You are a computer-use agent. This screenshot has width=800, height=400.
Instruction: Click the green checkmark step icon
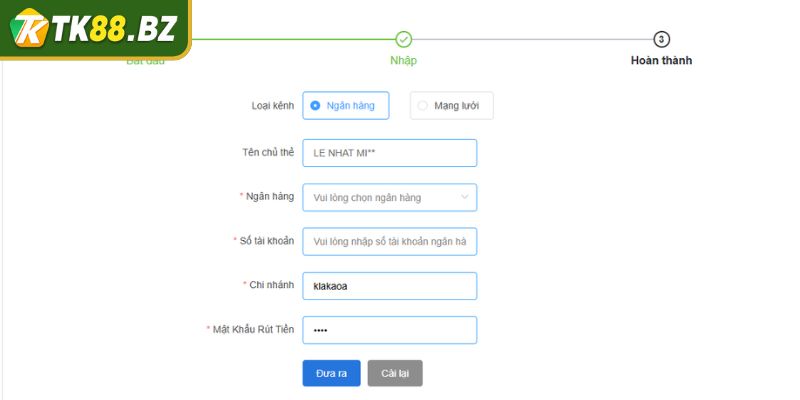[x=403, y=39]
